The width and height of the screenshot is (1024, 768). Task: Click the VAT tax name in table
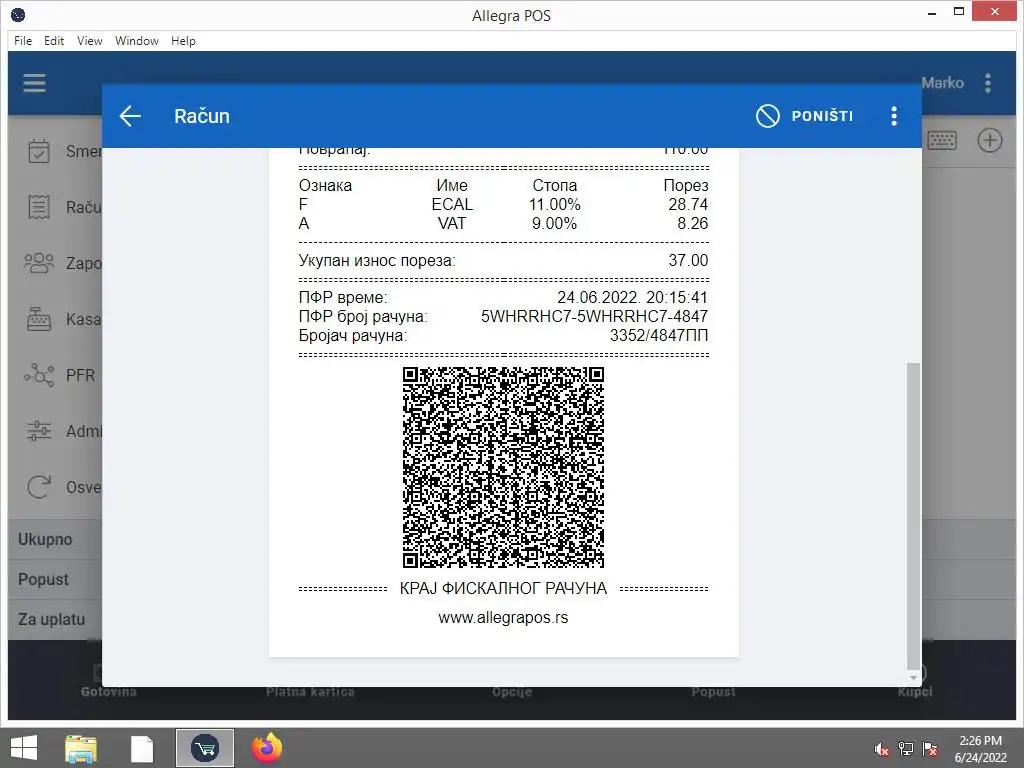tap(452, 223)
